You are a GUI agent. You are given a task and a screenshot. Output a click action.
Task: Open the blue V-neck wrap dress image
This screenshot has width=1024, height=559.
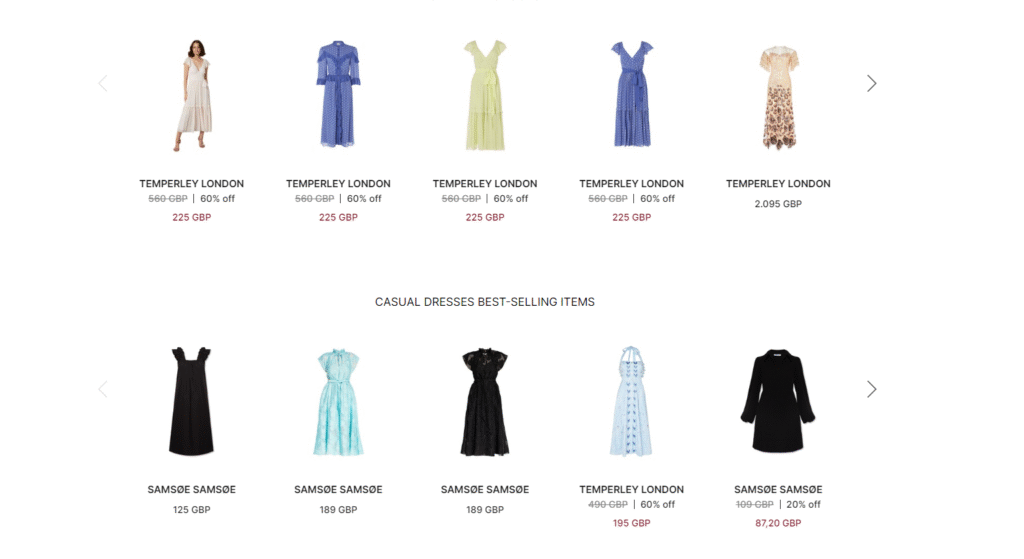pyautogui.click(x=632, y=94)
